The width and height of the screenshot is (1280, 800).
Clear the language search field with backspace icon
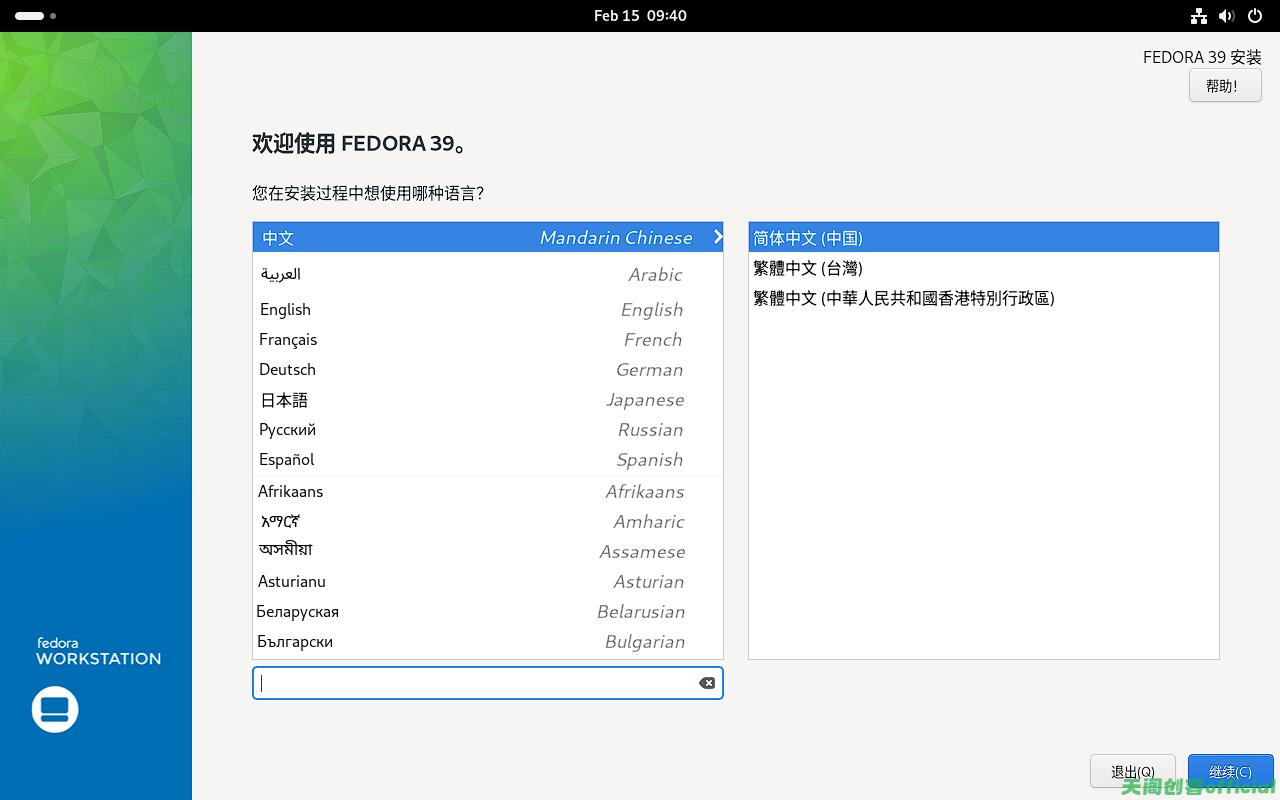click(x=707, y=683)
